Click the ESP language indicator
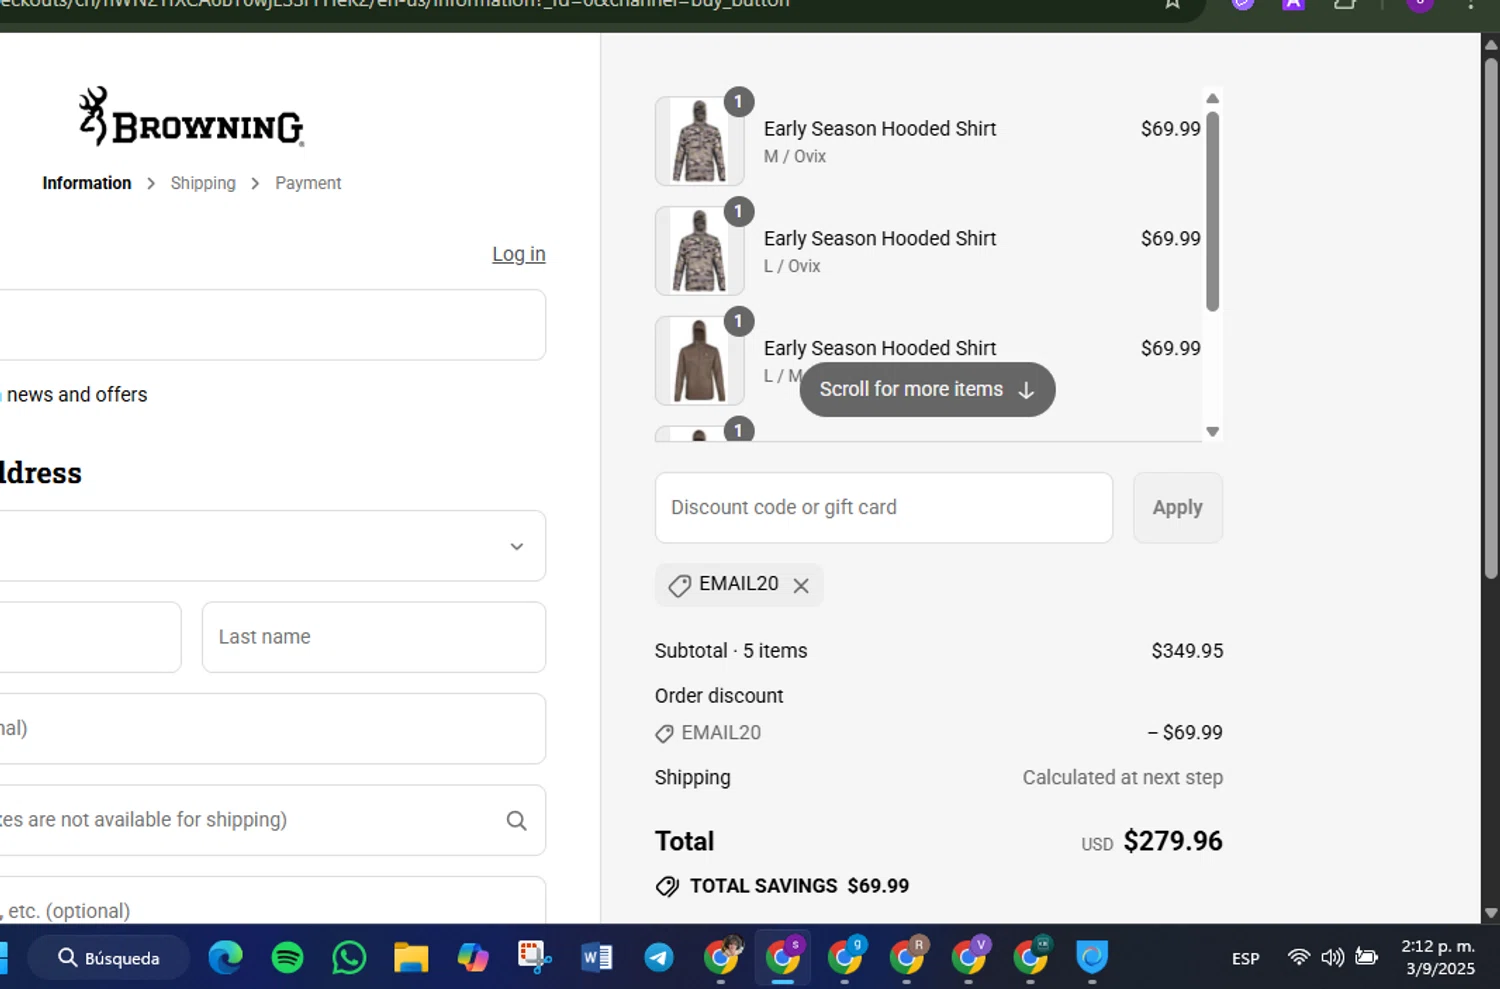 [1246, 959]
